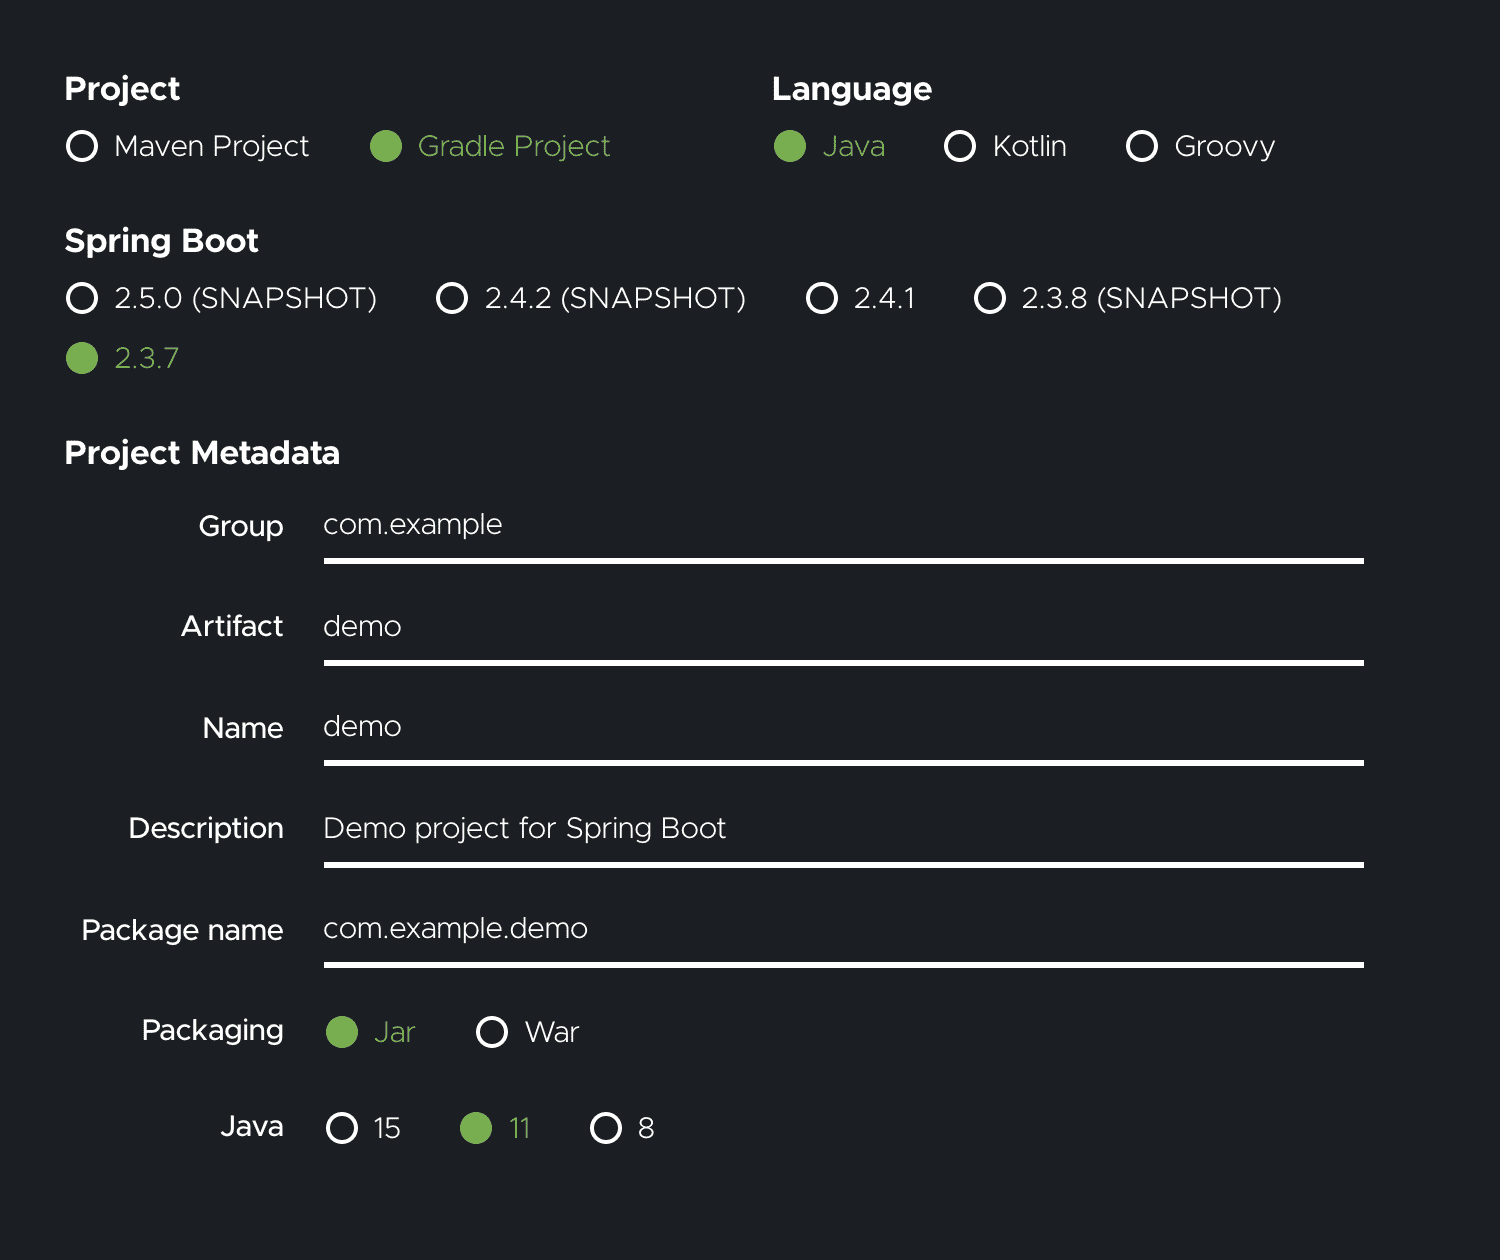
Task: Click the Package name label
Action: click(182, 930)
